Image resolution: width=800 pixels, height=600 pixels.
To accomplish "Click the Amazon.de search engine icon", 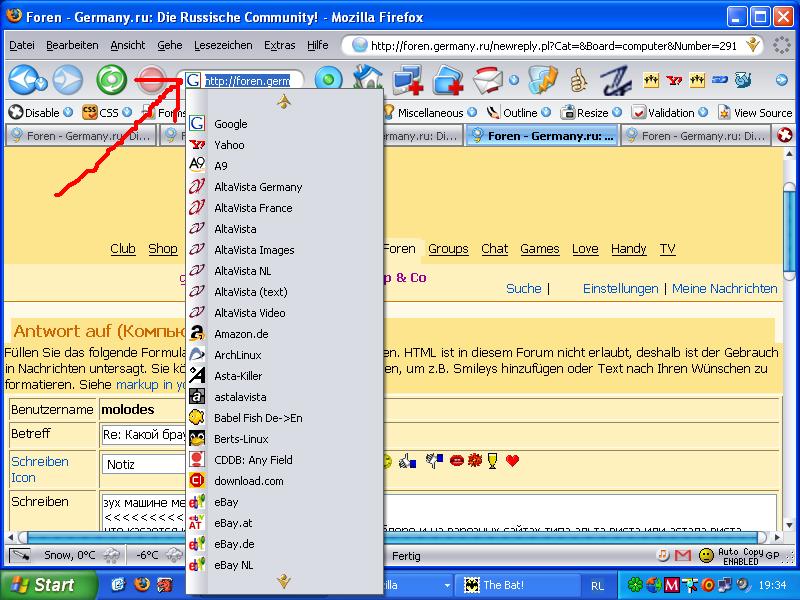I will point(197,334).
